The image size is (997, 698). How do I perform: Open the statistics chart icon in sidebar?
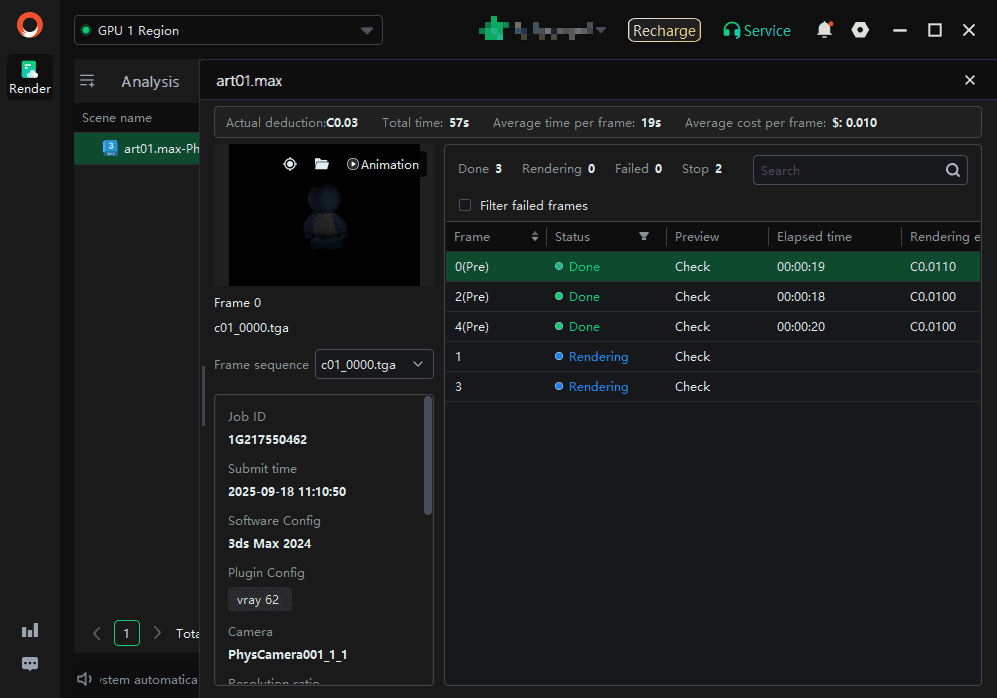(30, 630)
